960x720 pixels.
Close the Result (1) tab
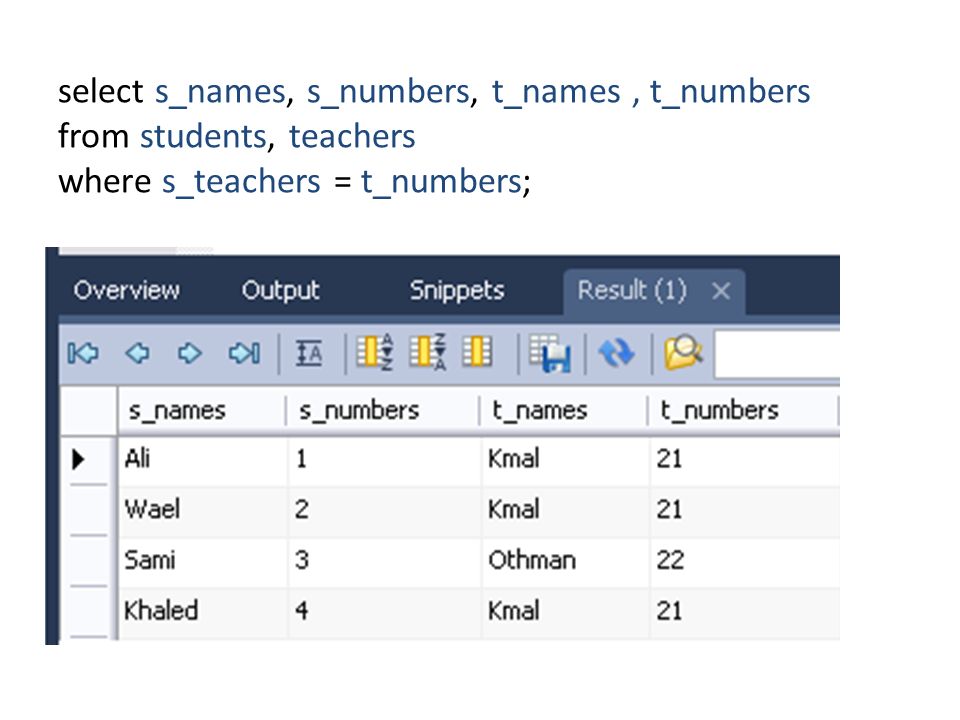point(721,291)
